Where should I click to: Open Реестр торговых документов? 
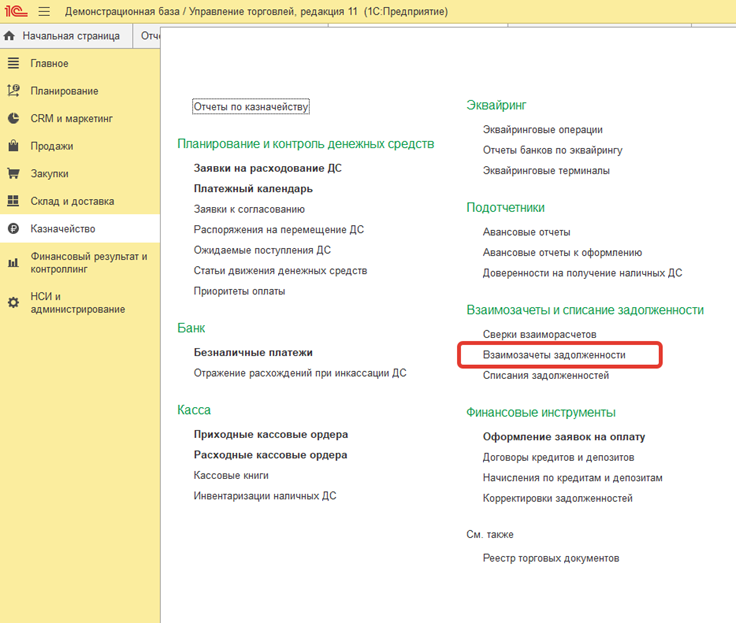click(550, 558)
